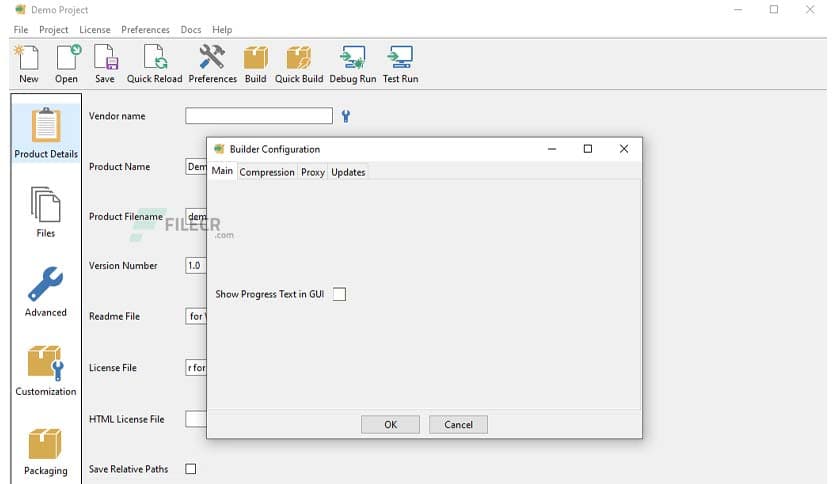This screenshot has width=836, height=484.
Task: Select the Main tab in Builder Configuration
Action: (x=222, y=171)
